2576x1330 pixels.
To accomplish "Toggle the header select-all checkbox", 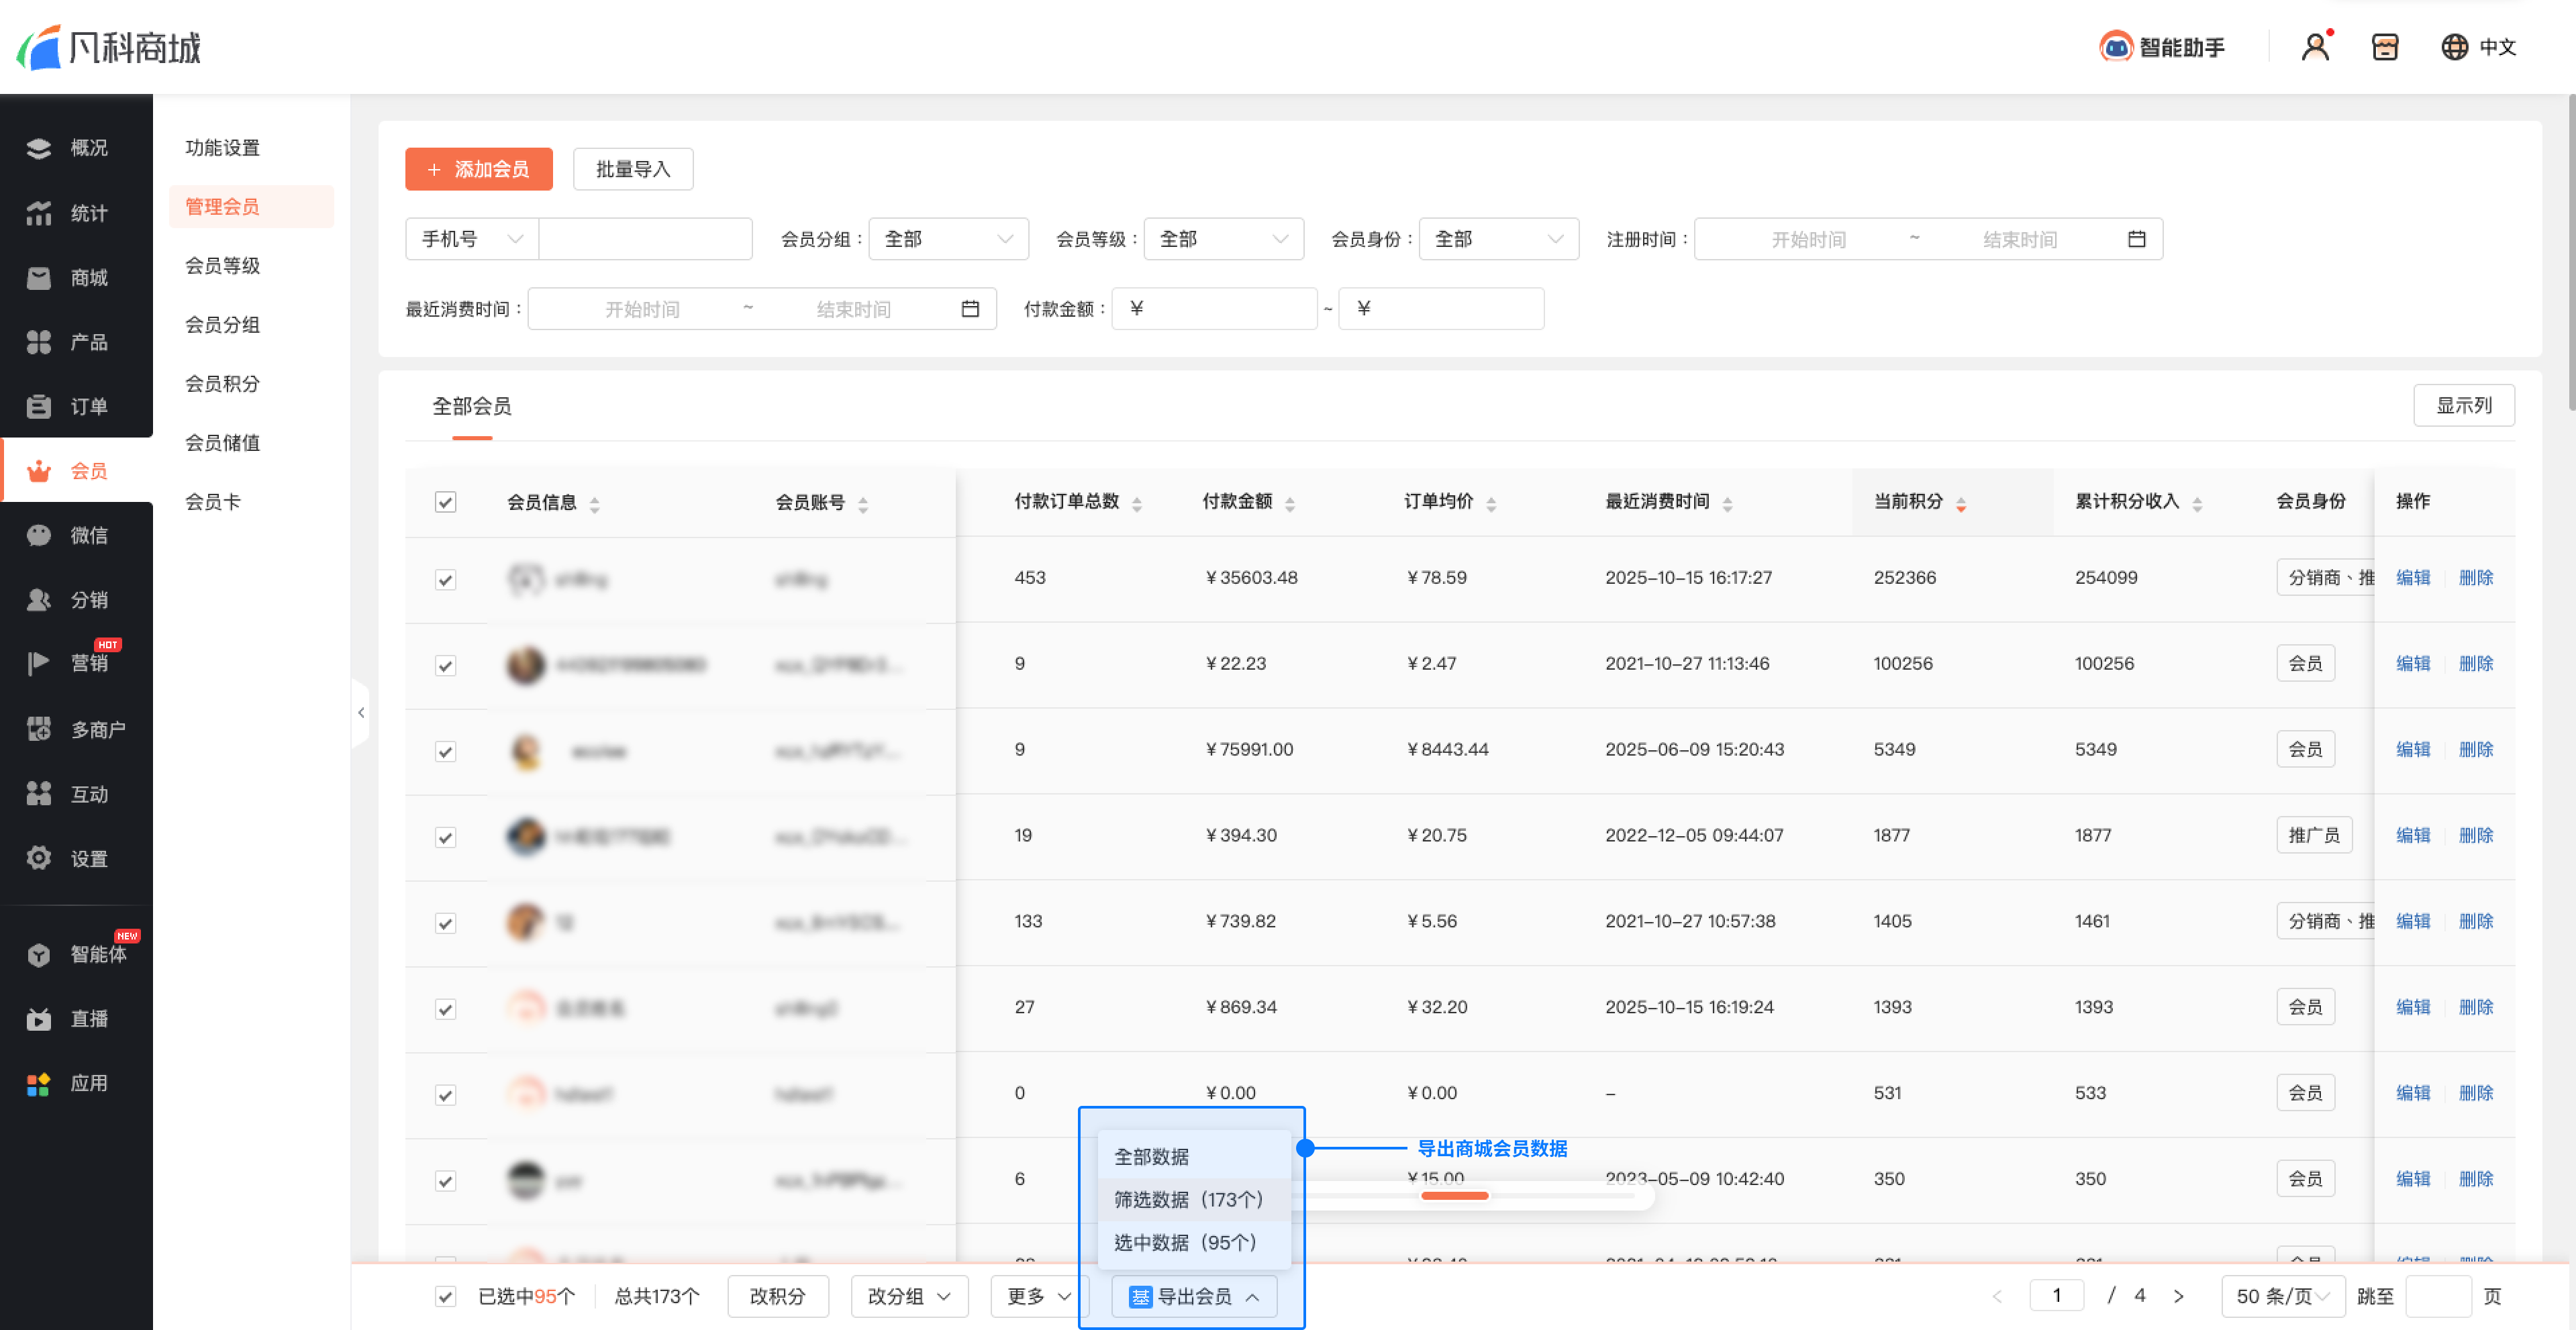I will point(446,502).
